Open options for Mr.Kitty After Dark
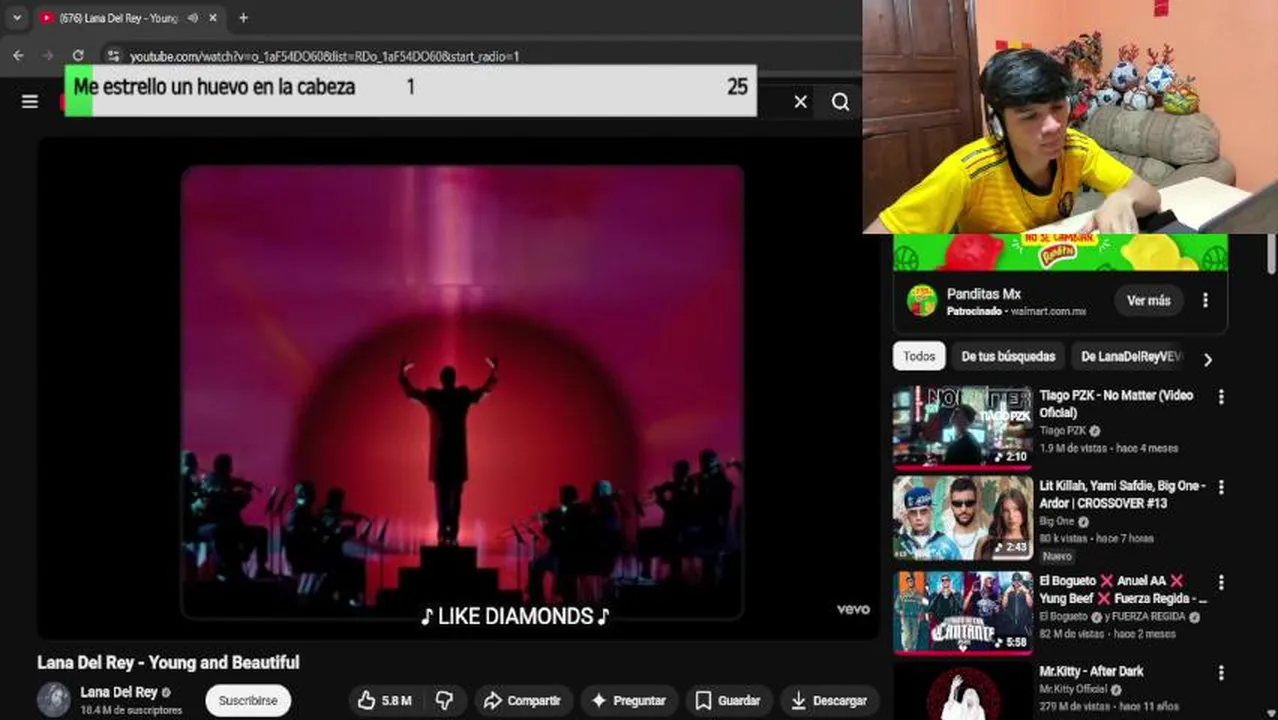 point(1220,673)
